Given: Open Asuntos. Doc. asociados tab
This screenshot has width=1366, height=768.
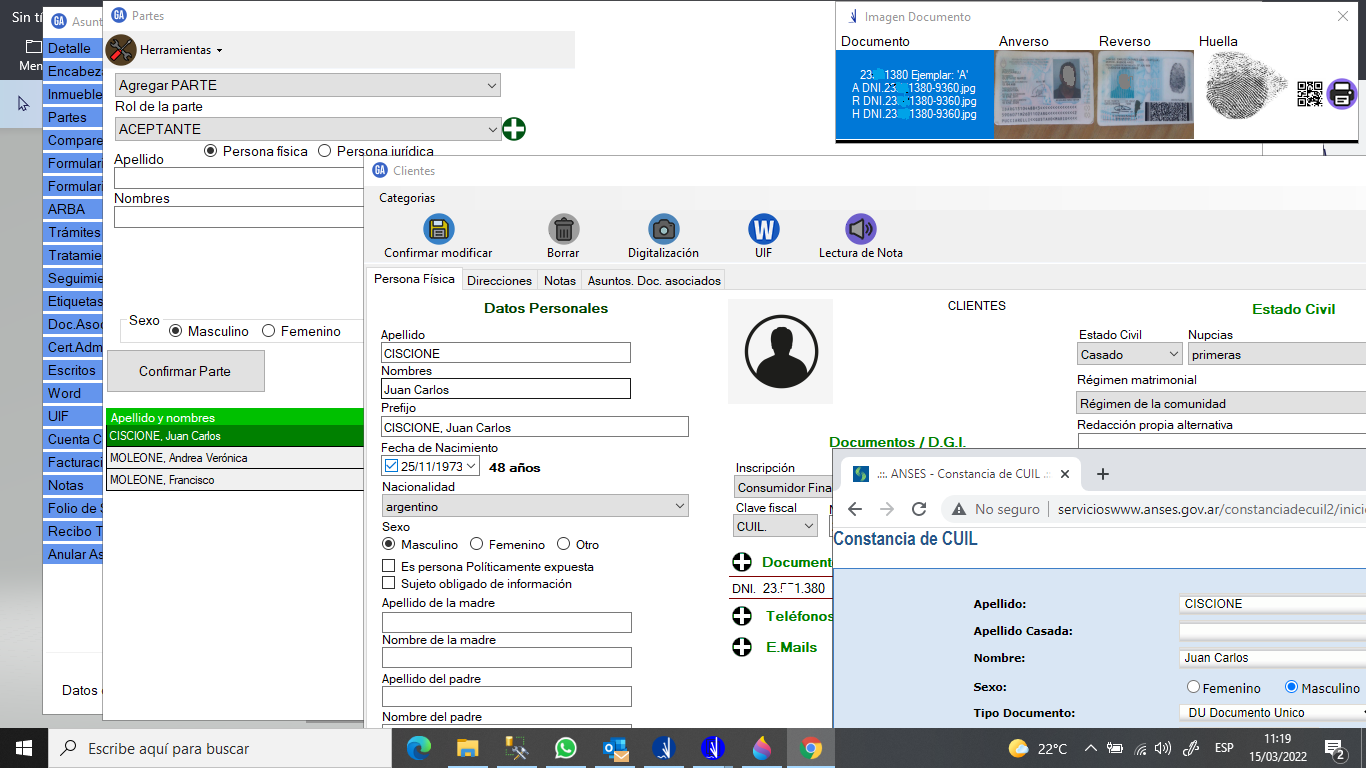Looking at the screenshot, I should click(653, 280).
